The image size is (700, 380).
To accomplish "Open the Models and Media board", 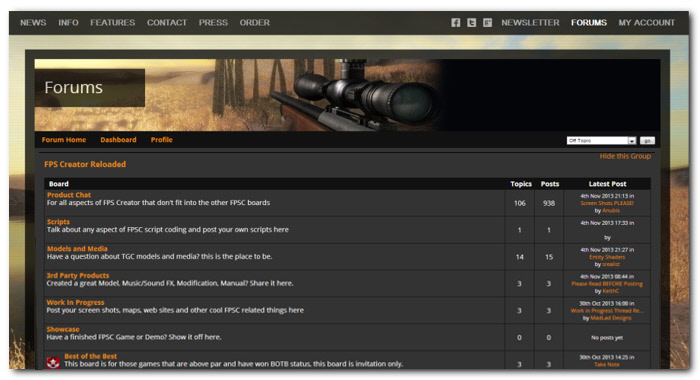I will pos(77,249).
